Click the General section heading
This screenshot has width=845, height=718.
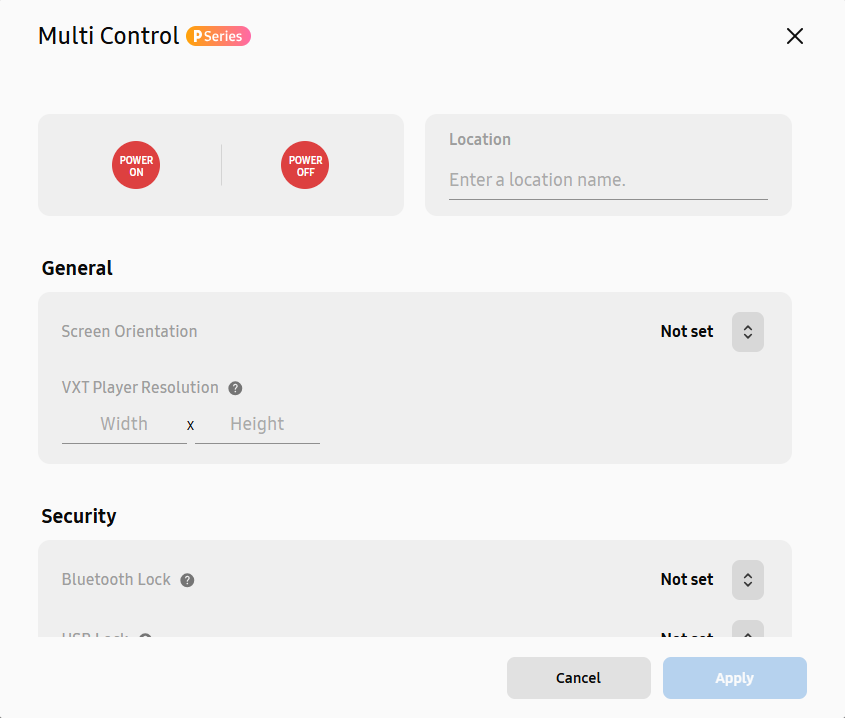pyautogui.click(x=77, y=268)
